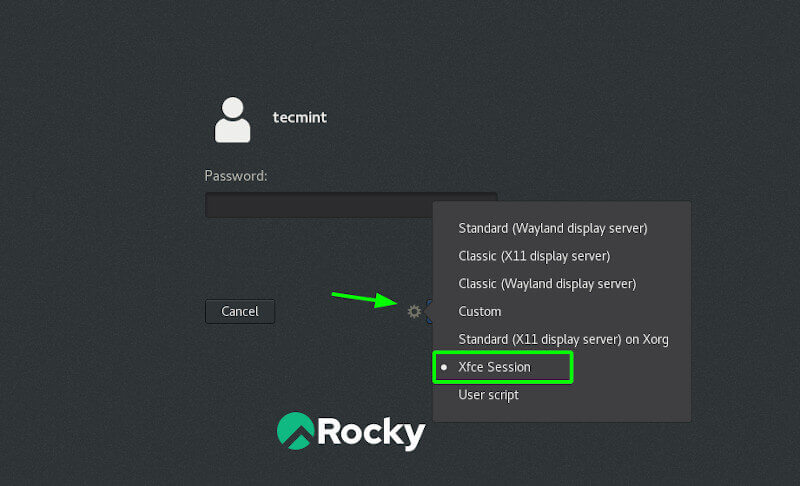Click the Password: label
Screen dimensions: 800x486
pyautogui.click(x=236, y=176)
